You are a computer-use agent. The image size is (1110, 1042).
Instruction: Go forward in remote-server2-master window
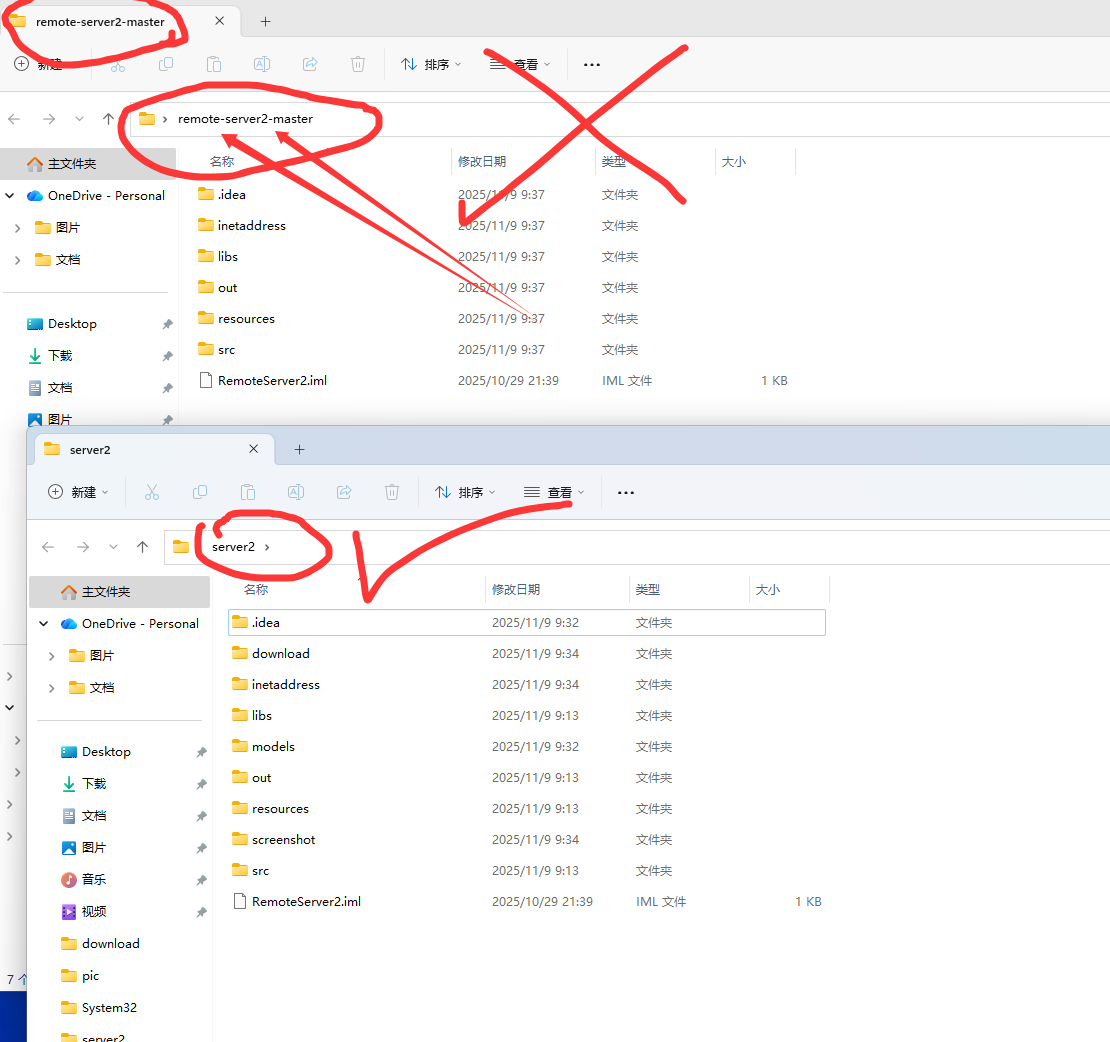(x=49, y=119)
